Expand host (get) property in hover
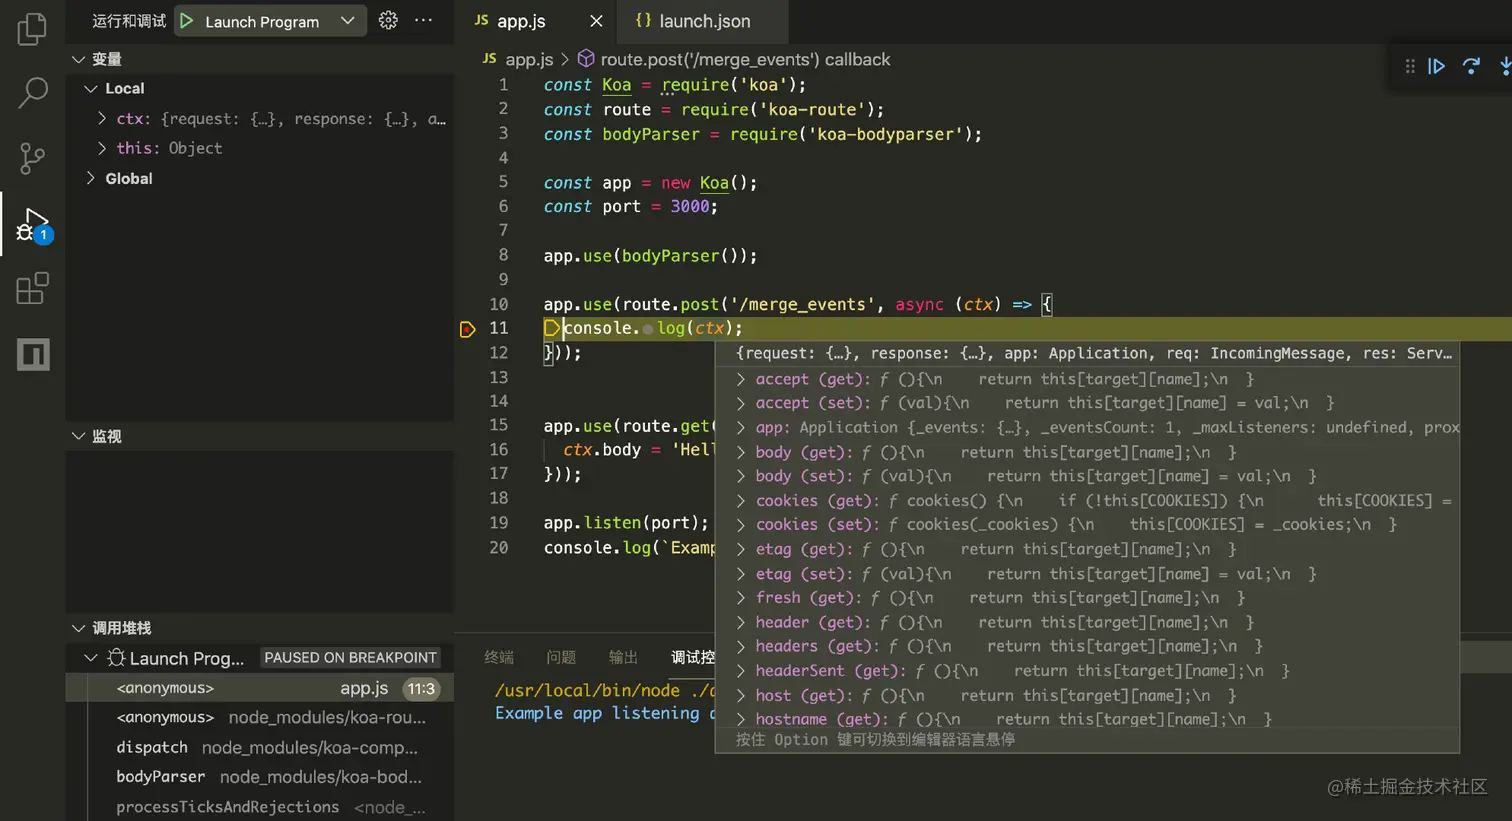 click(x=741, y=695)
